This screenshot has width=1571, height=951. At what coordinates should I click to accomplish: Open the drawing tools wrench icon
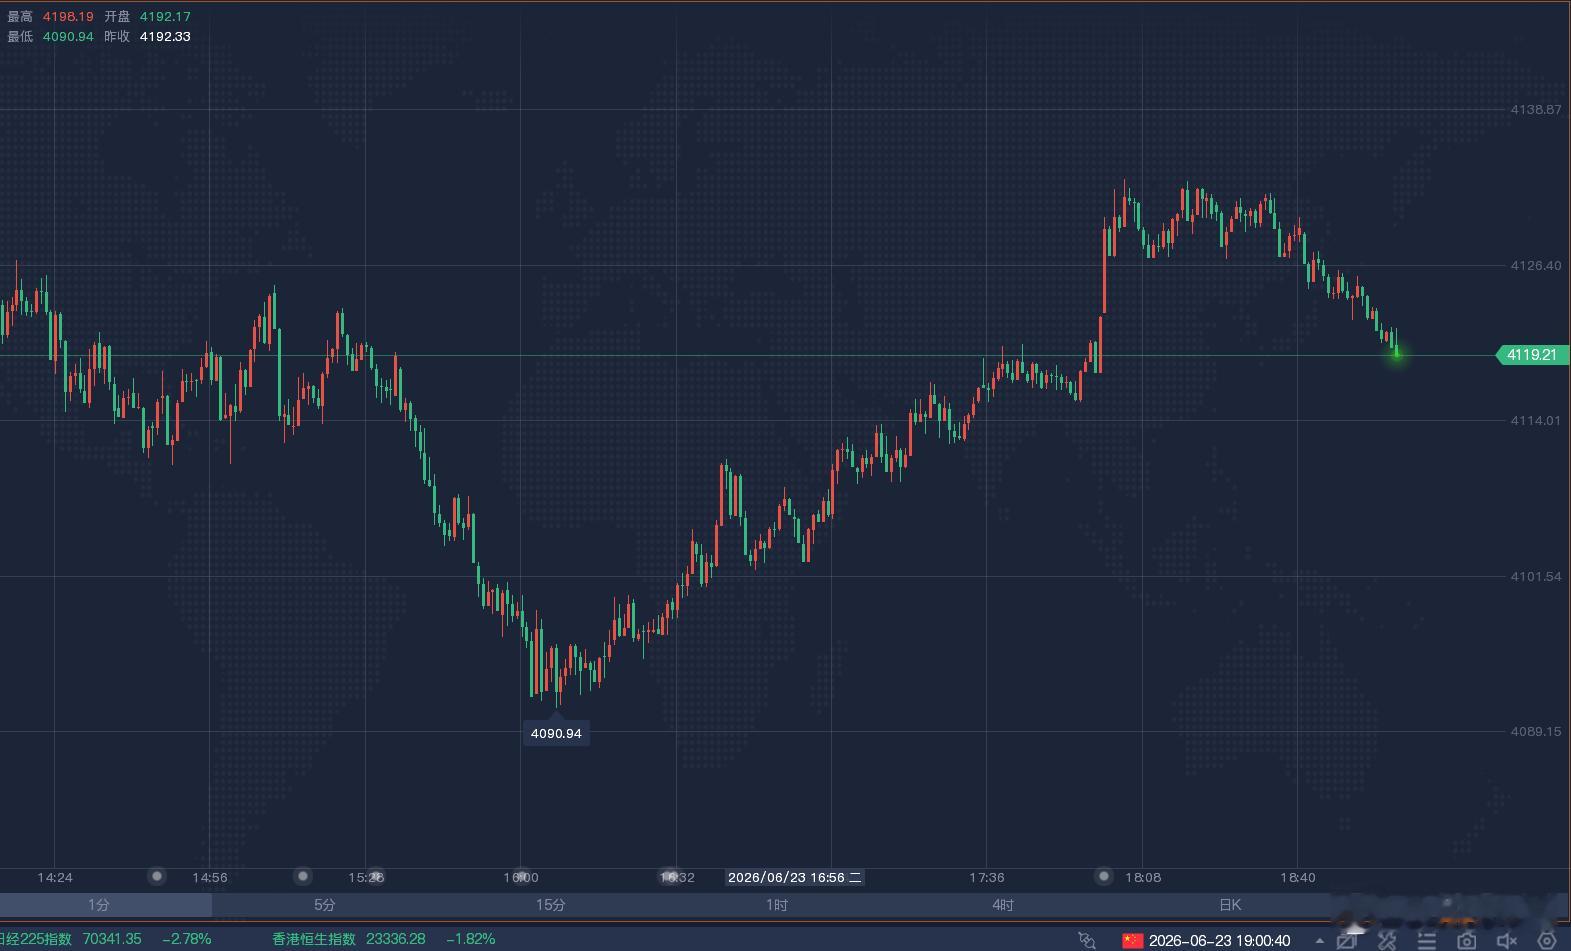(x=1387, y=940)
